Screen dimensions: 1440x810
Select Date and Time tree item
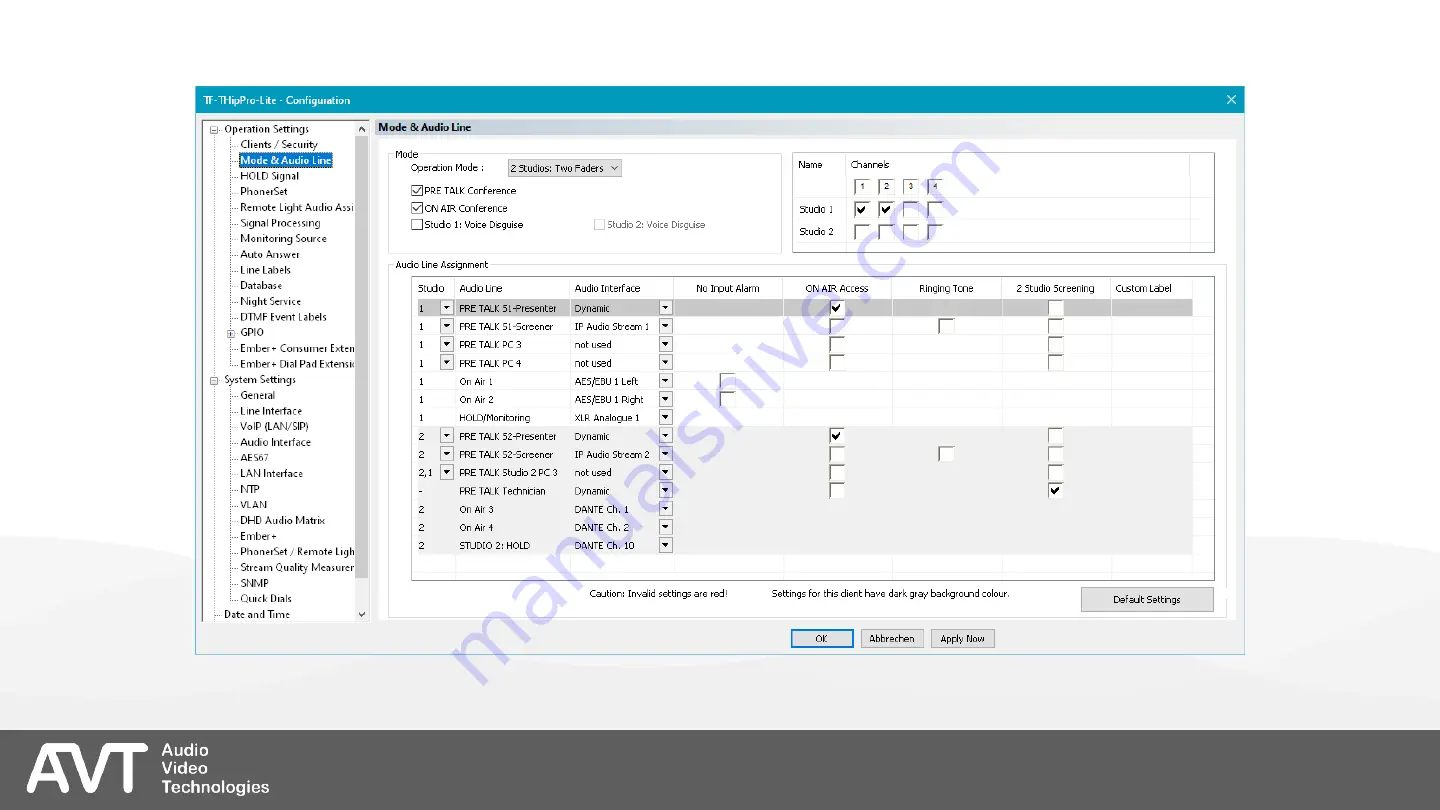257,614
